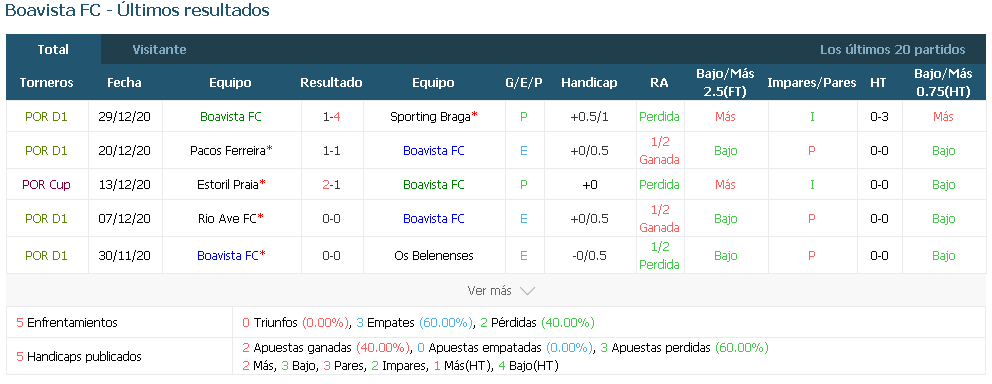Click Boavista FC in the 29/12/20 row
The width and height of the screenshot is (992, 384).
click(231, 116)
